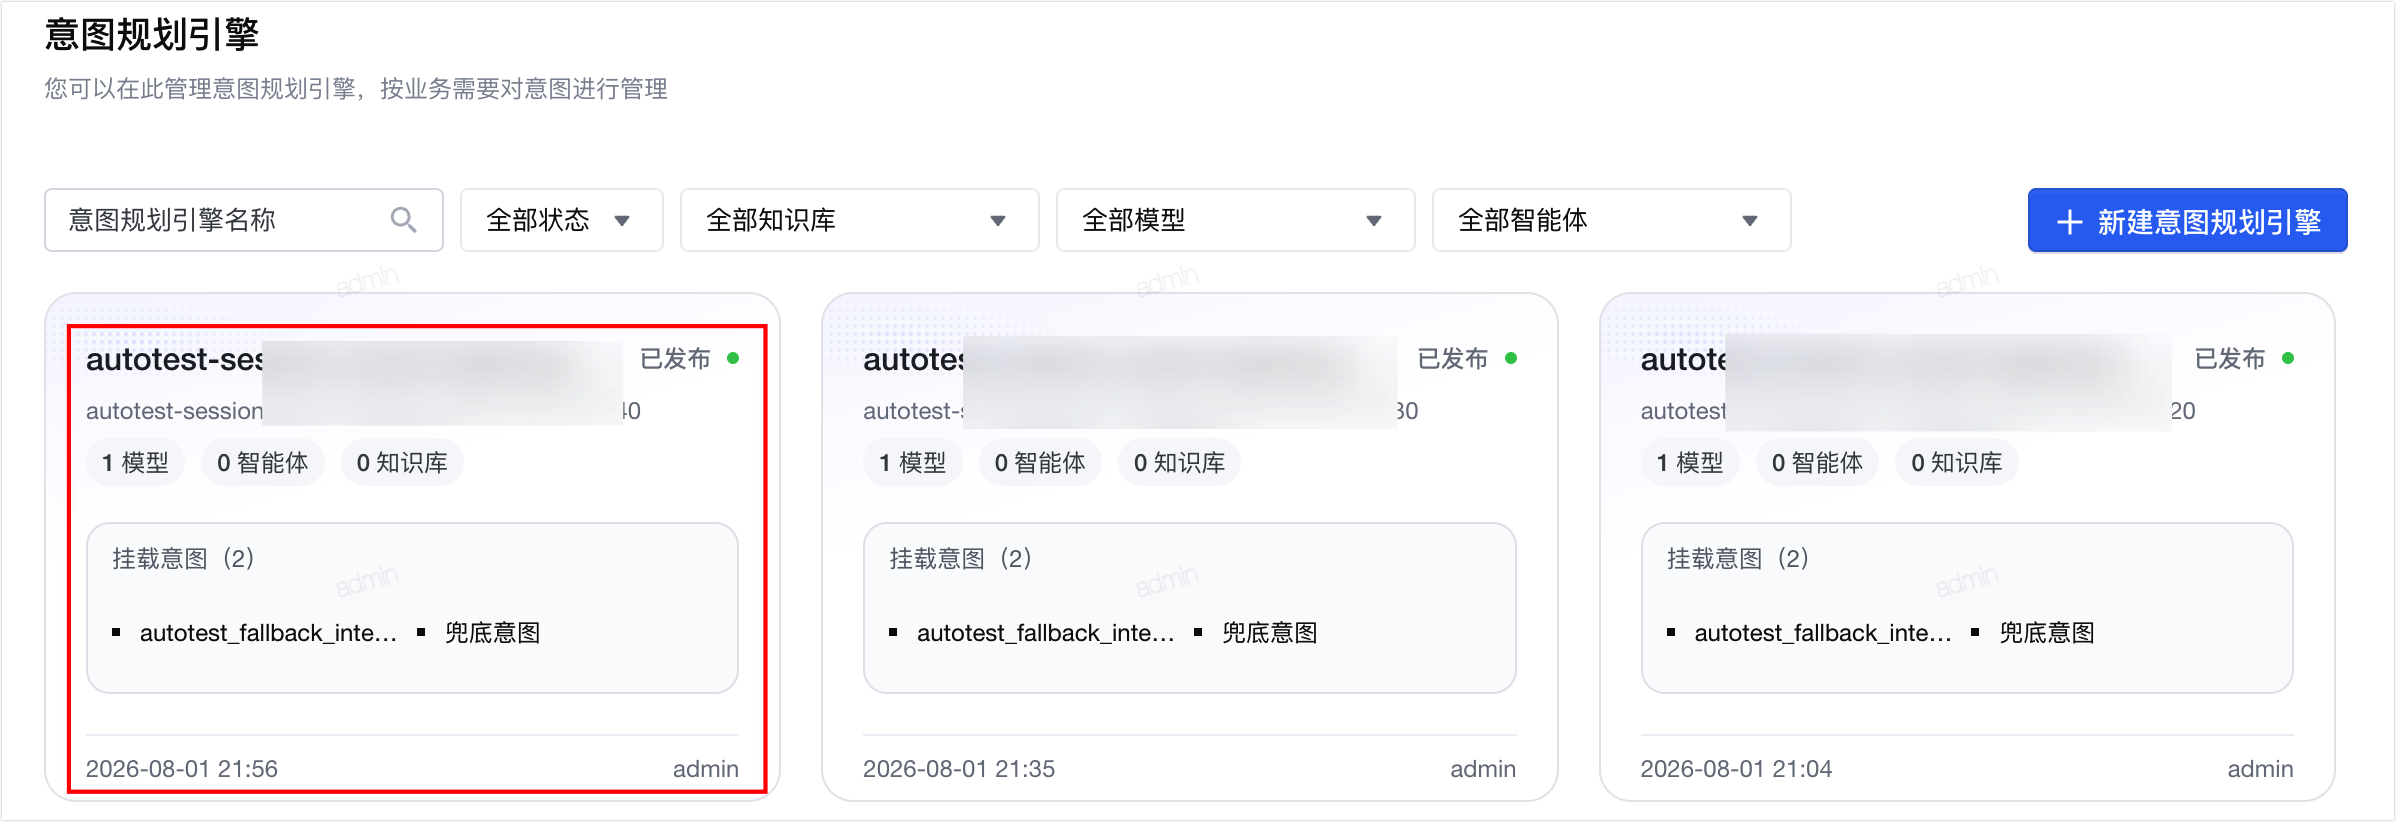Select 0 智能体 tag on the 21:04 card

[x=1817, y=463]
